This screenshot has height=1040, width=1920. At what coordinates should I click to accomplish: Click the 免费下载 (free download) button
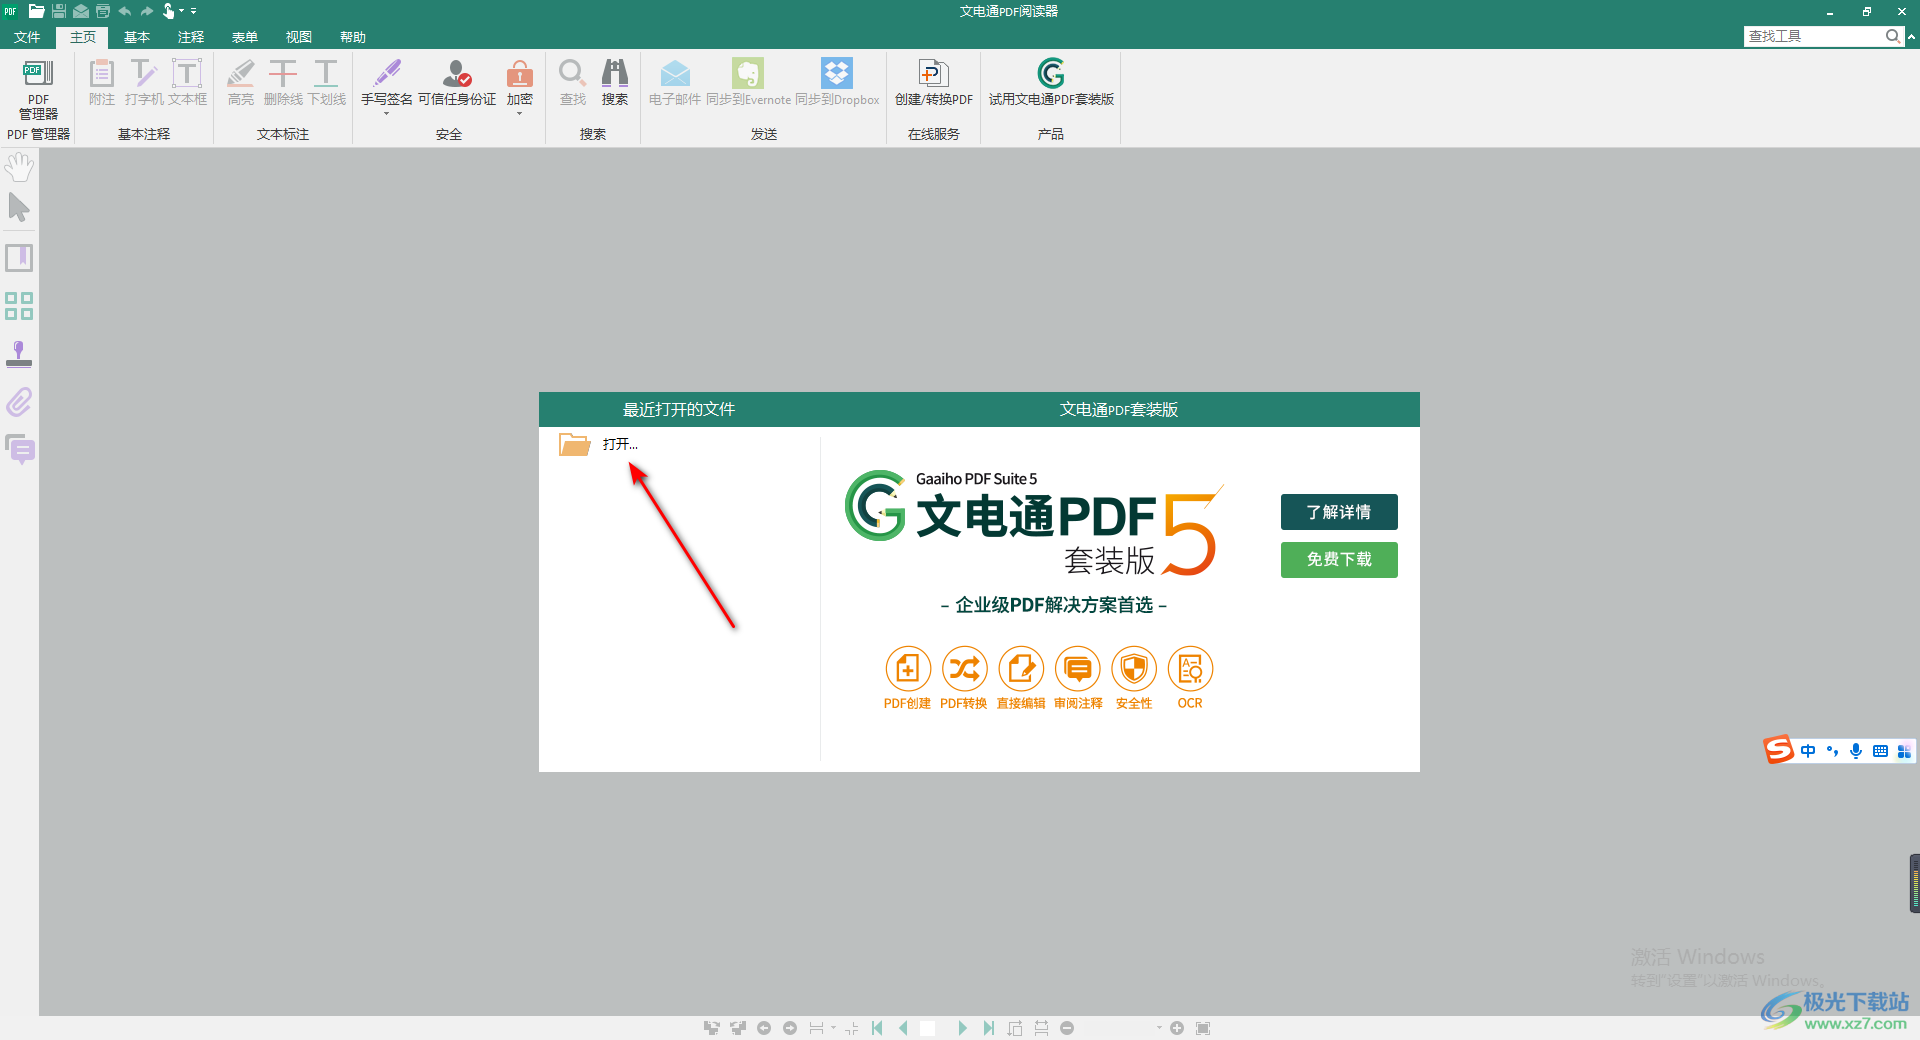pos(1339,559)
